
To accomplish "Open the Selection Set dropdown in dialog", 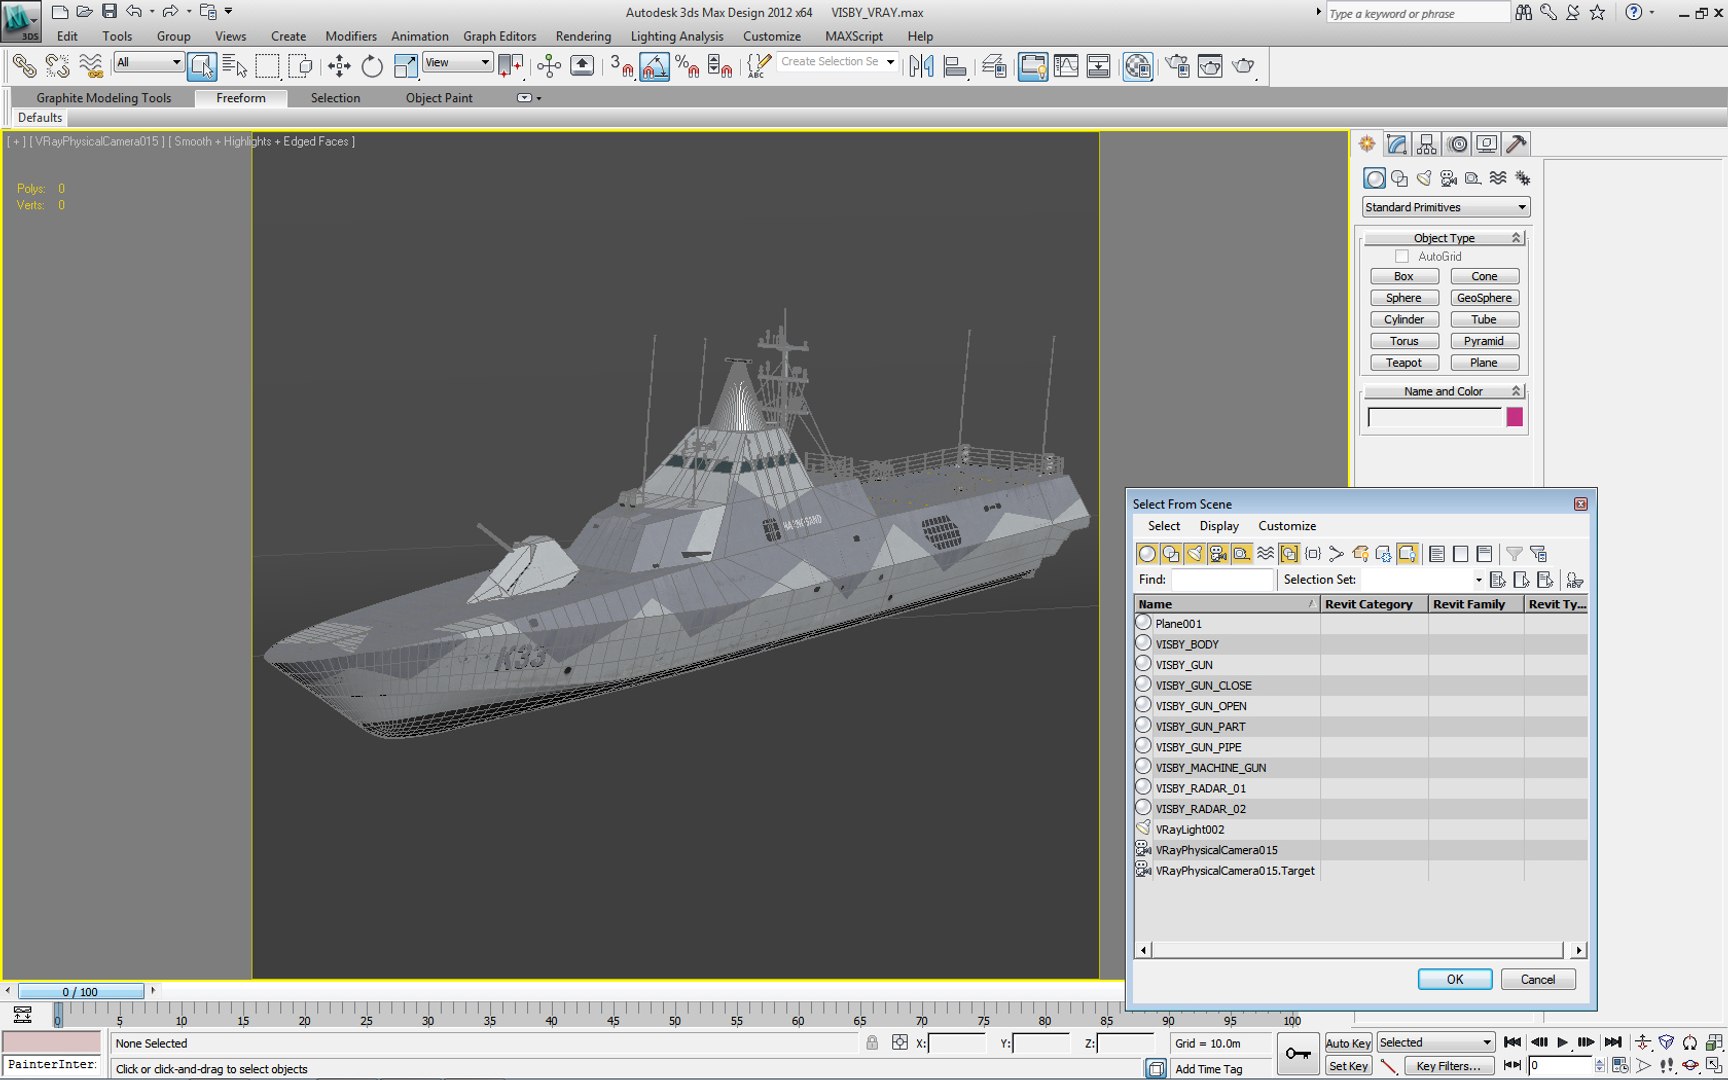I will tap(1478, 580).
